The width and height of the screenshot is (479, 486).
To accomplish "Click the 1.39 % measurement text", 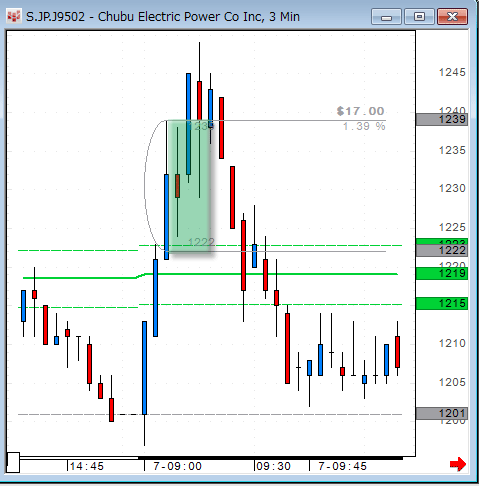I will 364,126.
